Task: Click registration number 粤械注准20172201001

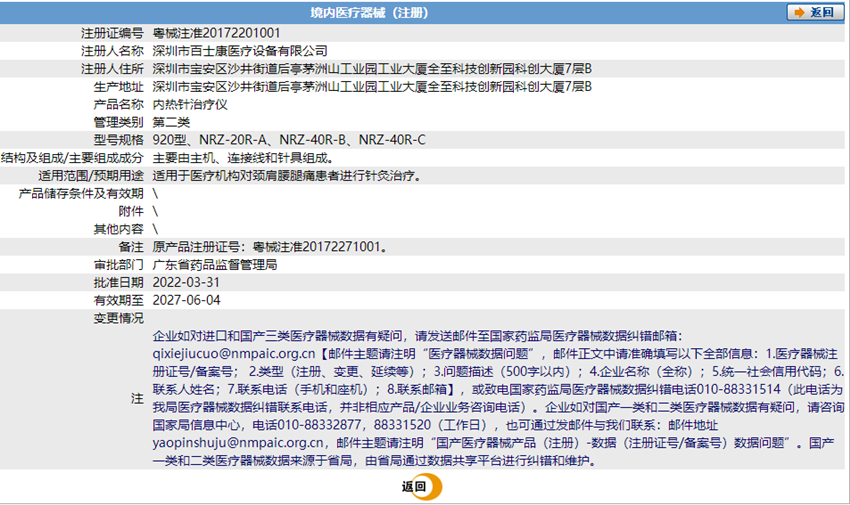Action: pyautogui.click(x=216, y=33)
